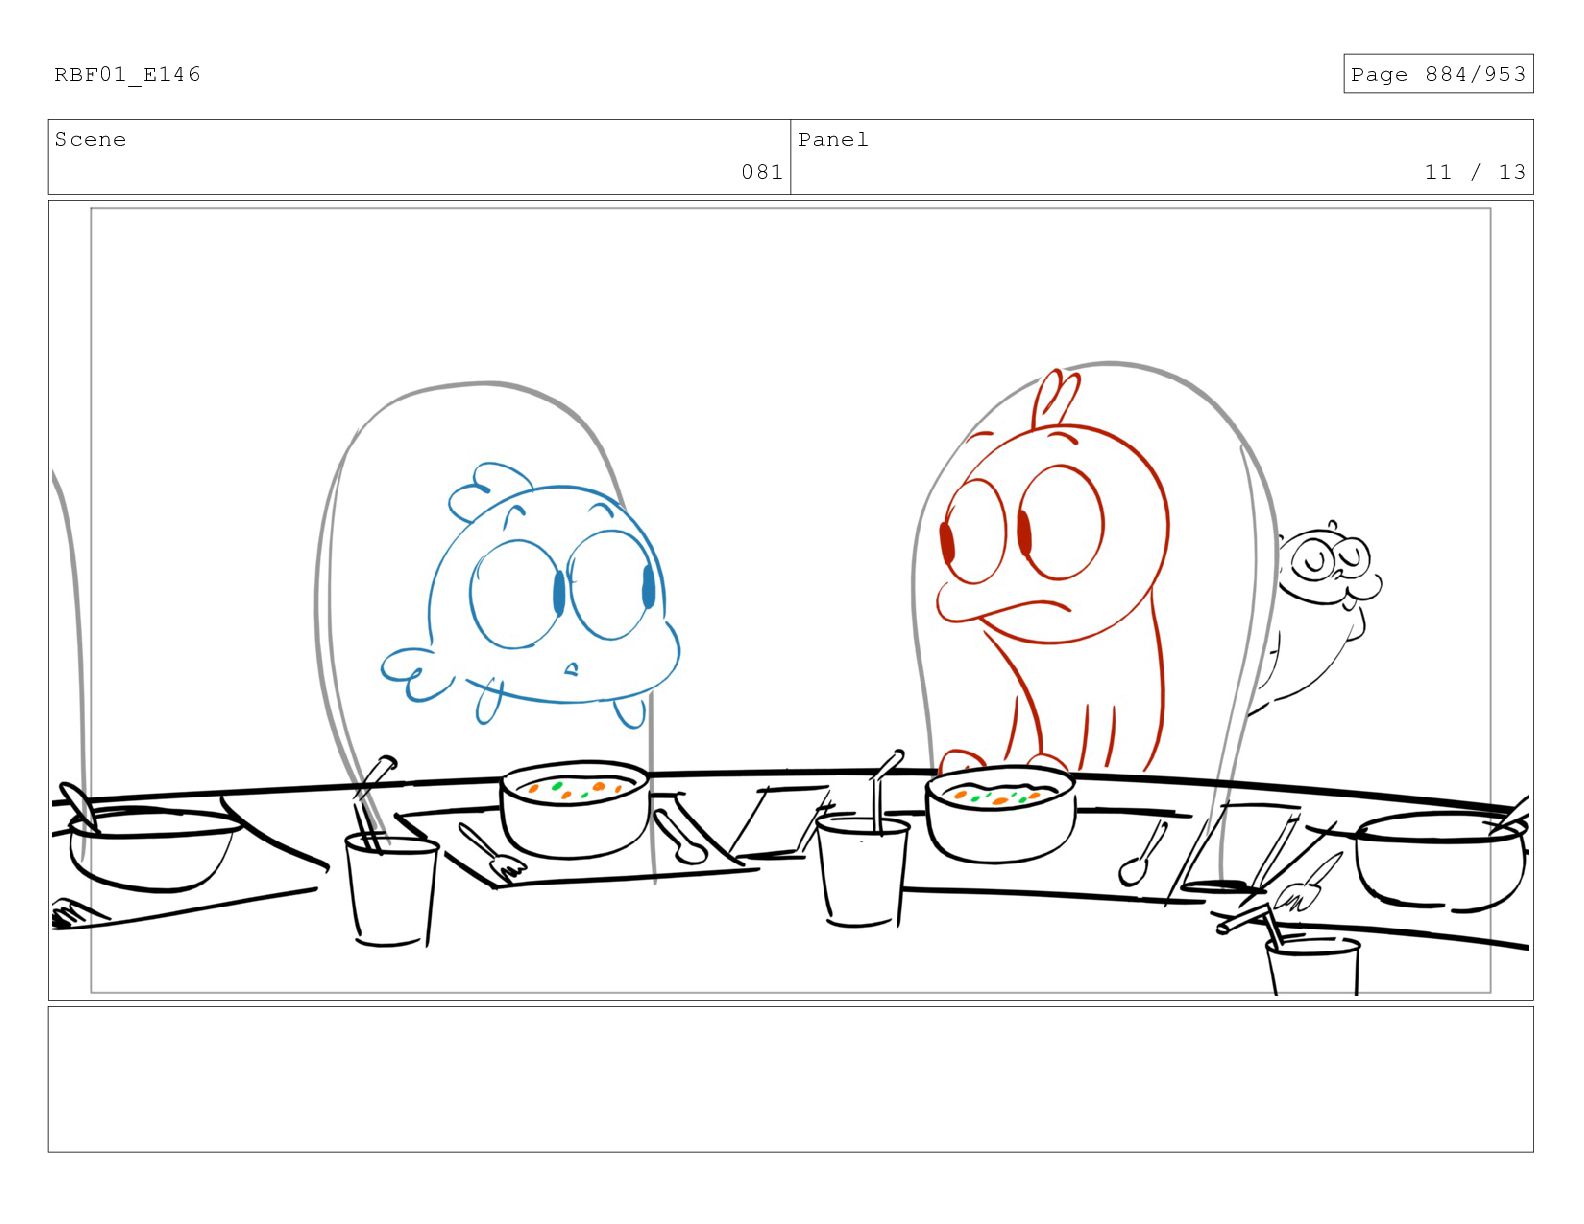The image size is (1584, 1224).
Task: Click the Scene label
Action: click(x=90, y=140)
